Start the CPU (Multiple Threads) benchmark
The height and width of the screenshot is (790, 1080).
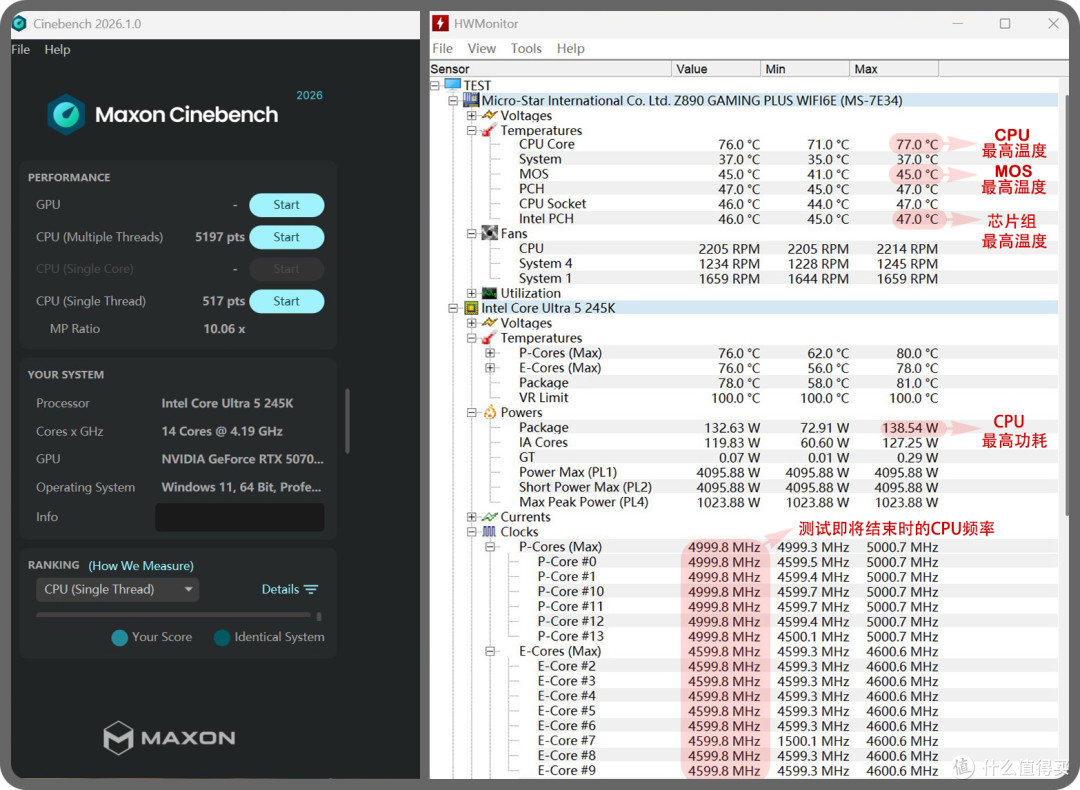point(287,237)
